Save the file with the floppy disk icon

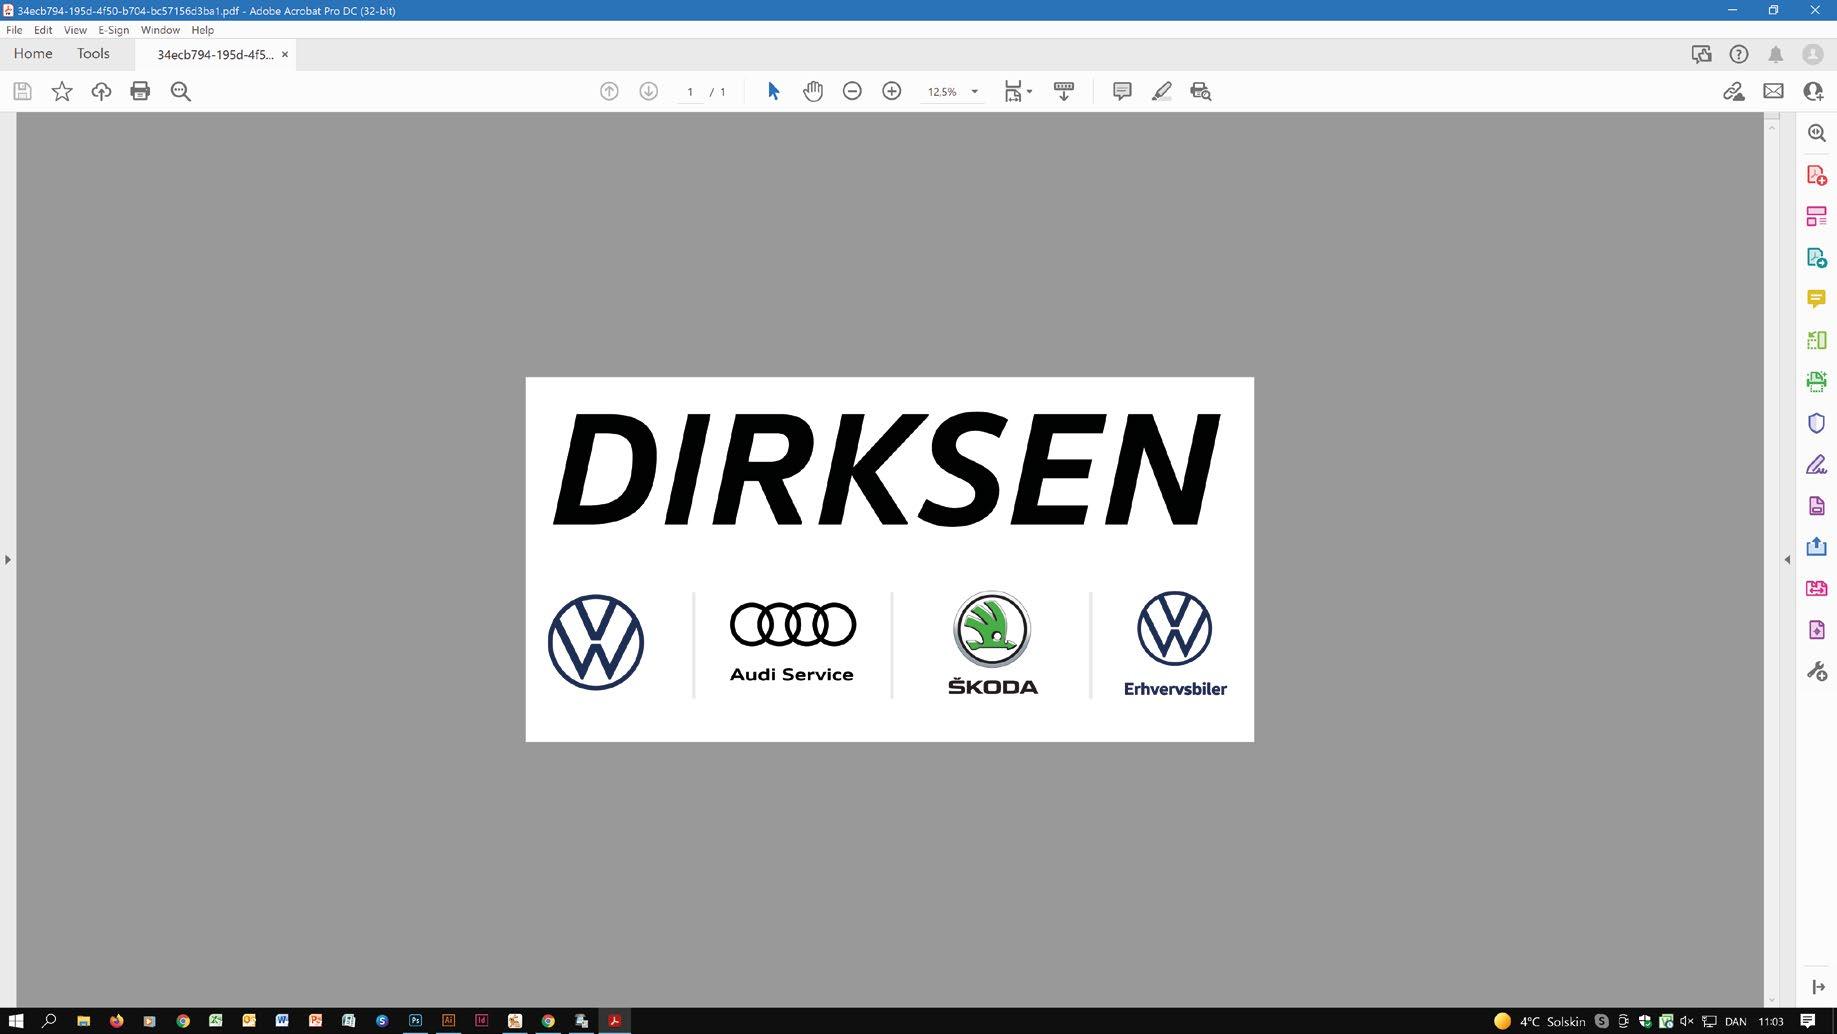click(x=22, y=91)
